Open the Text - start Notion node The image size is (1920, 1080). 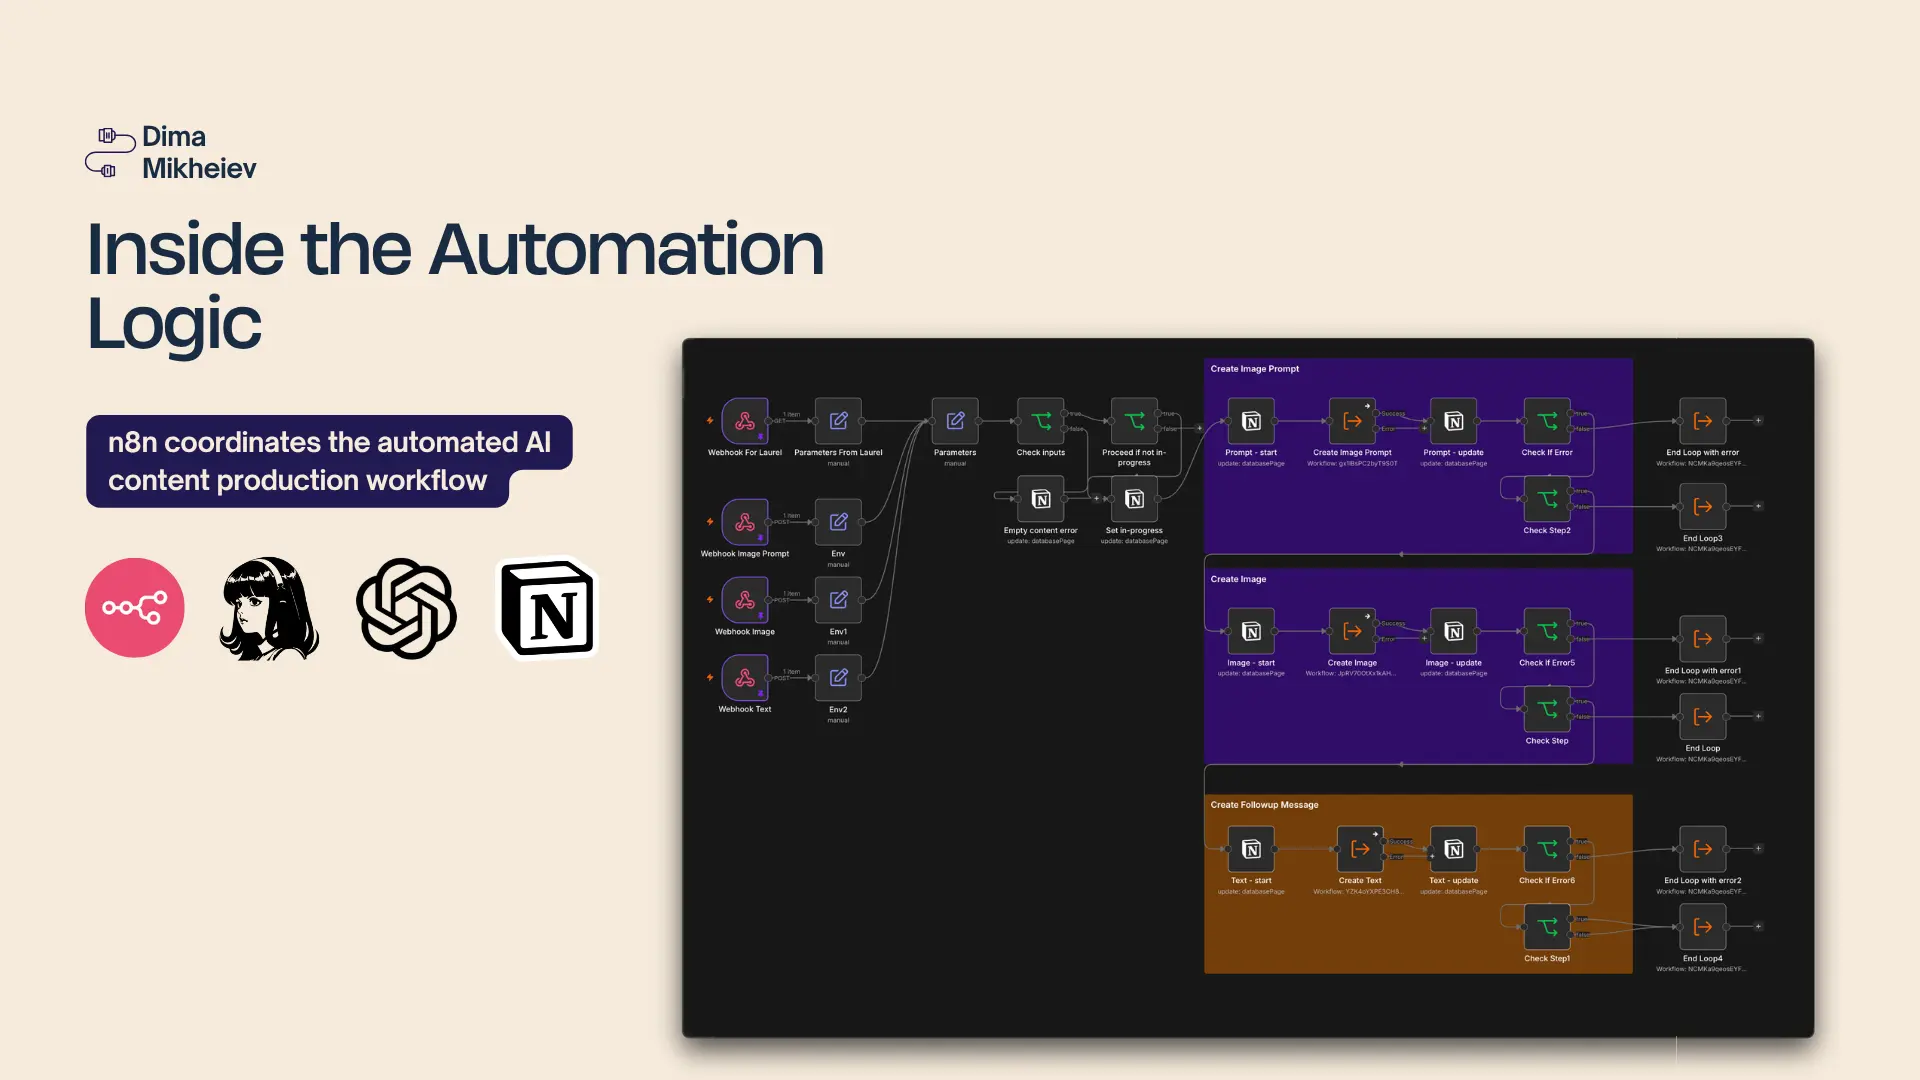(x=1251, y=849)
